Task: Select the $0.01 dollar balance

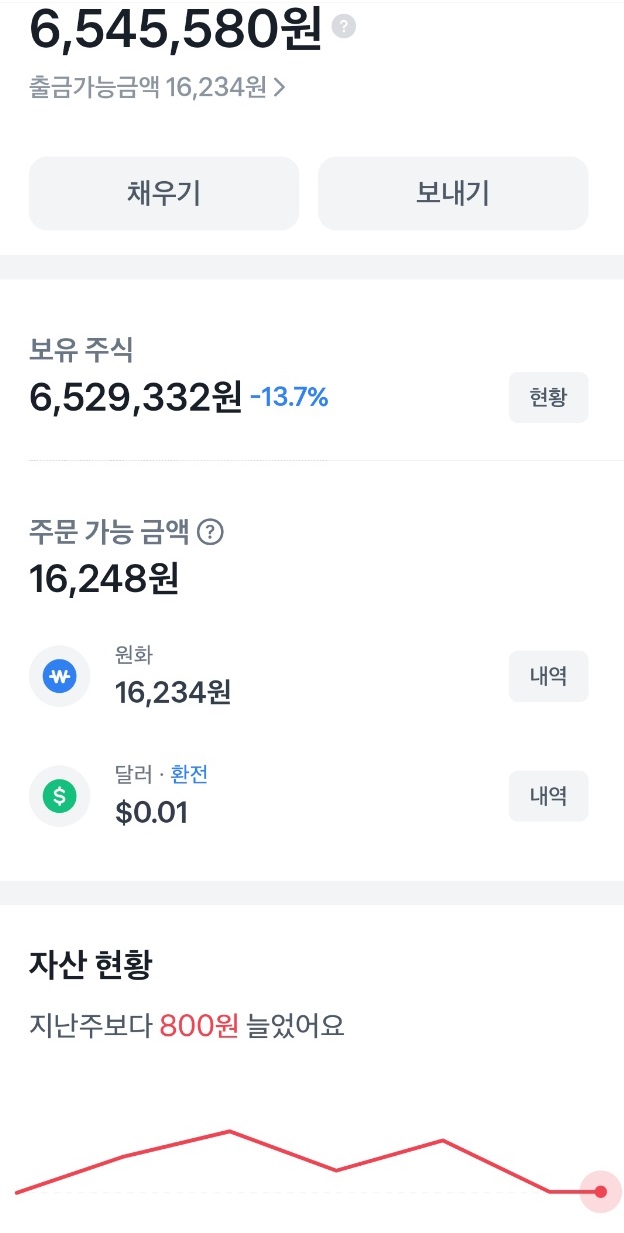Action: [x=152, y=812]
